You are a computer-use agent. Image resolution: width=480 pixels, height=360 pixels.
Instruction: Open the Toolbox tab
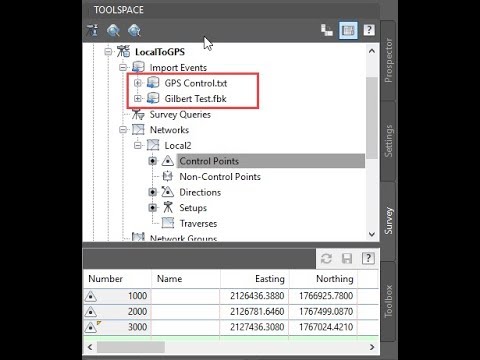pyautogui.click(x=388, y=301)
